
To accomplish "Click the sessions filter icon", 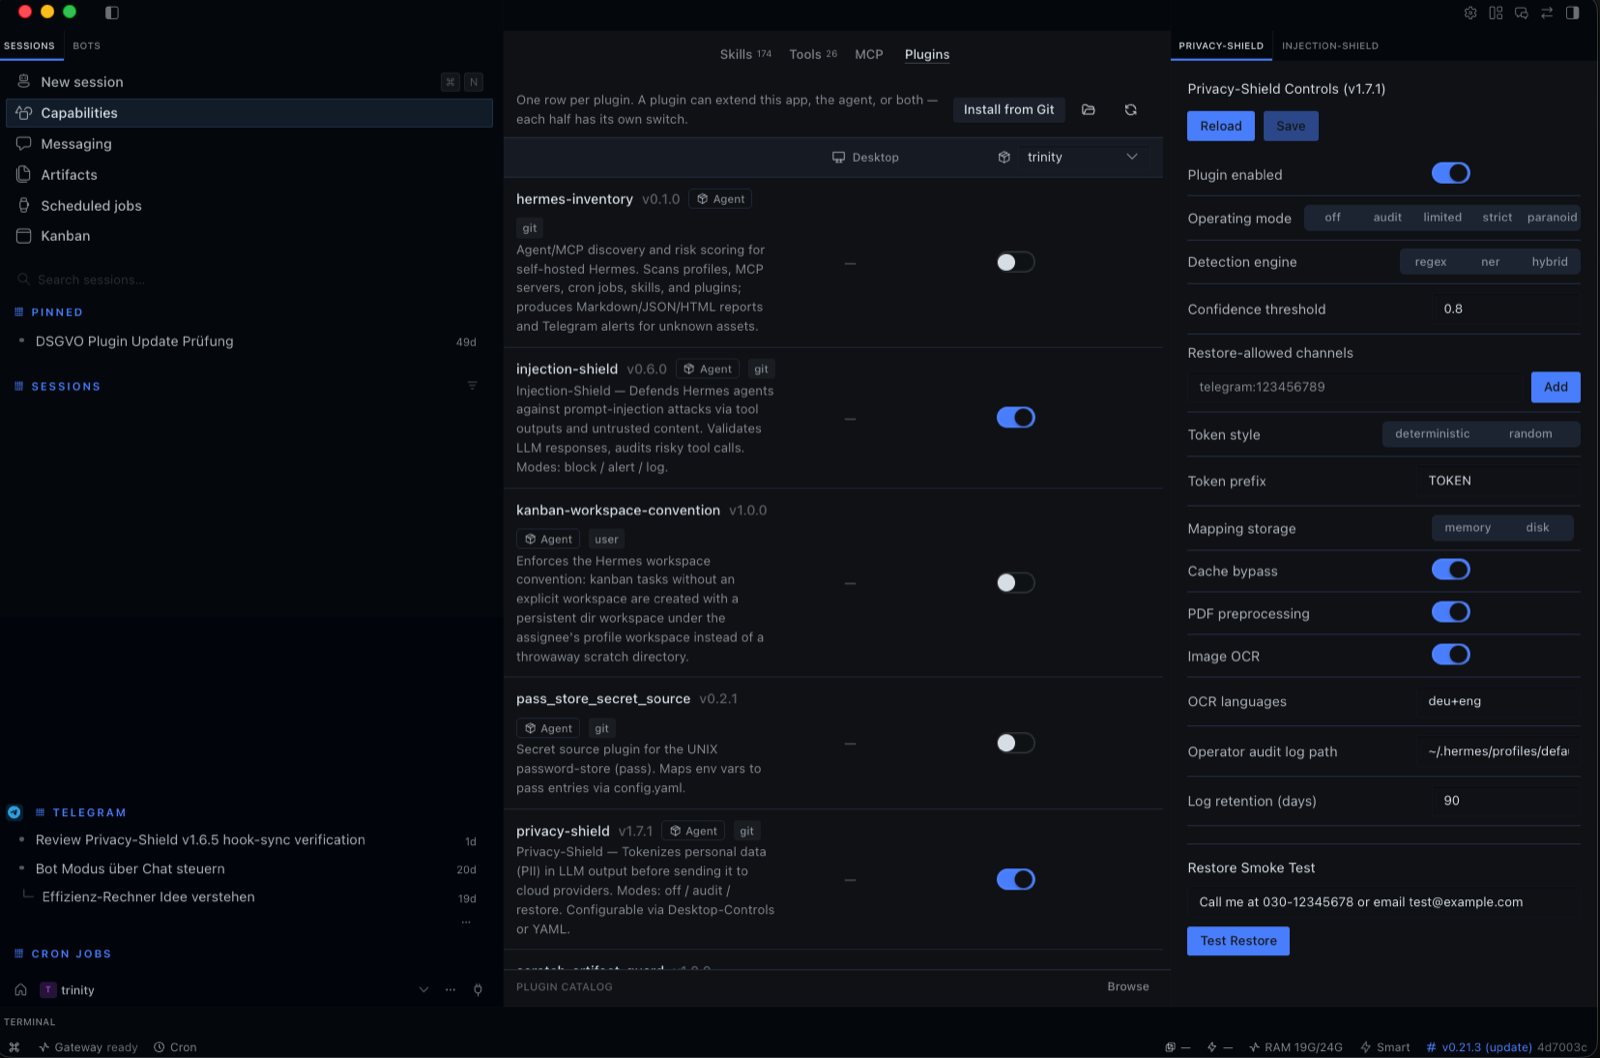I will [x=472, y=386].
